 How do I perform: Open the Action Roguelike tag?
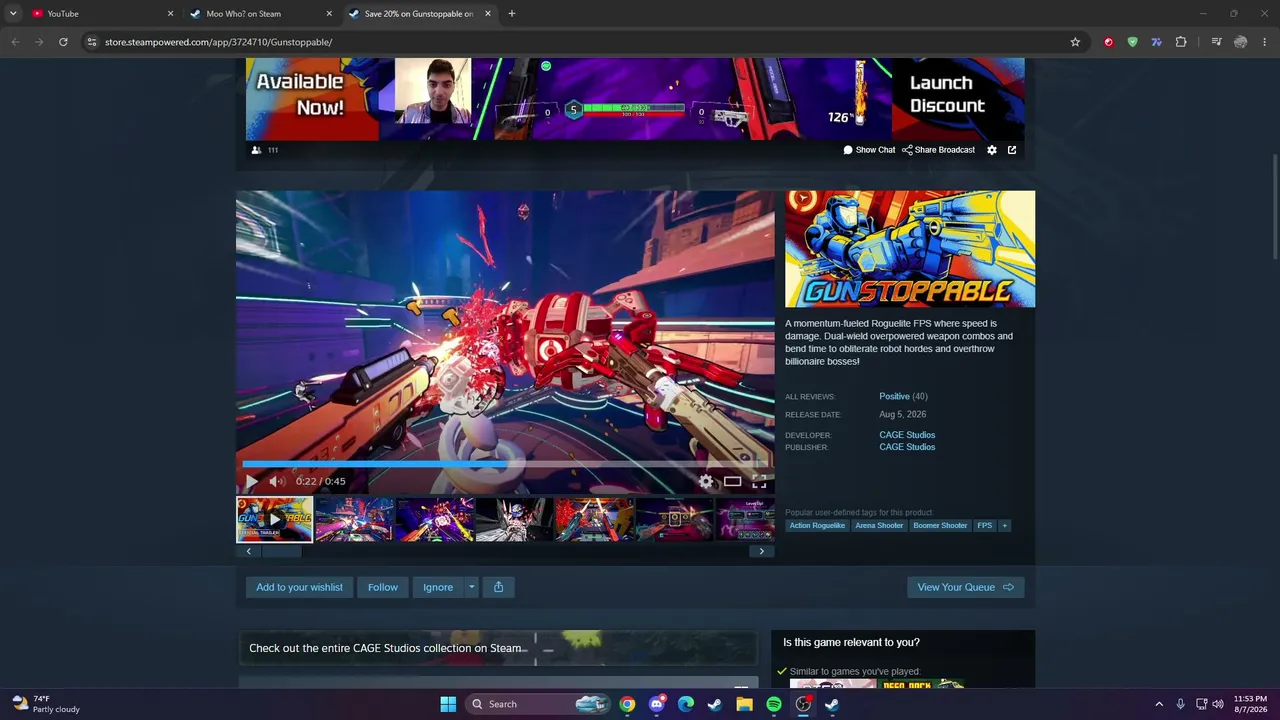[817, 526]
